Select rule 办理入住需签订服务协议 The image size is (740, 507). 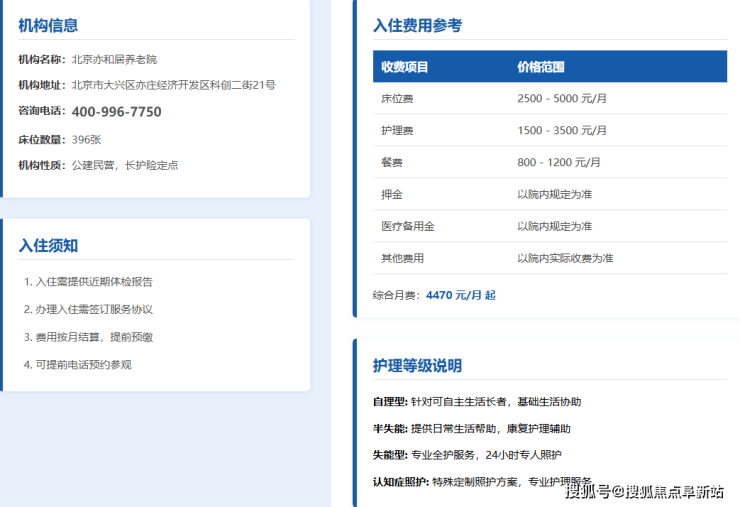pos(94,310)
